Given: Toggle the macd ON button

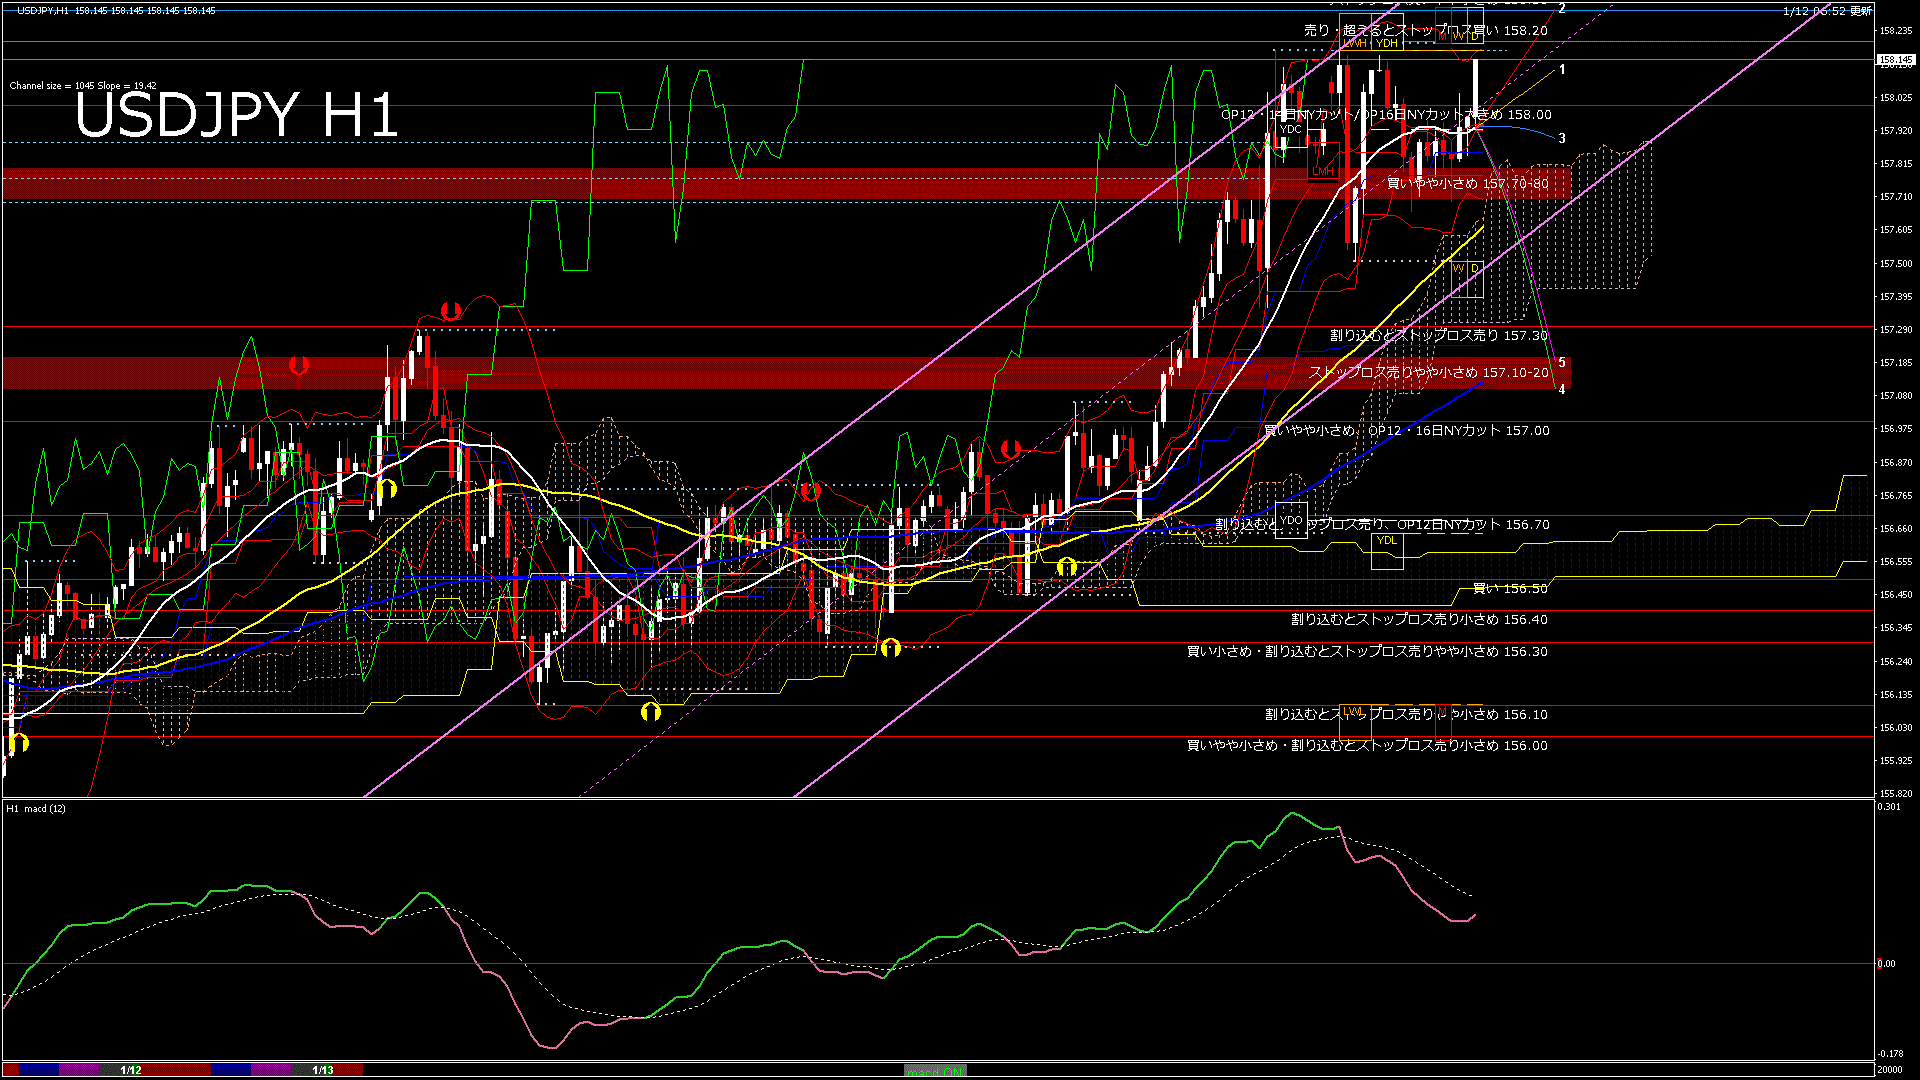Looking at the screenshot, I should click(935, 1071).
